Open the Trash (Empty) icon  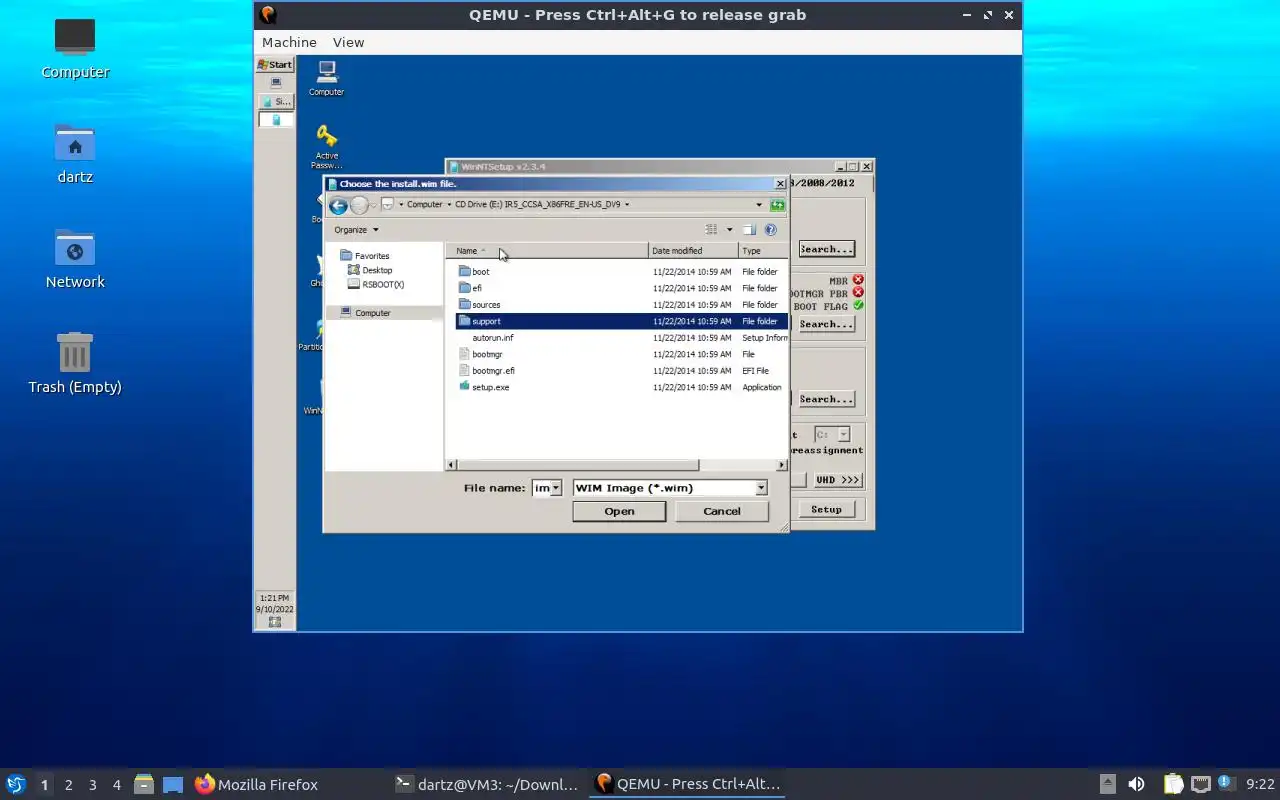[75, 363]
